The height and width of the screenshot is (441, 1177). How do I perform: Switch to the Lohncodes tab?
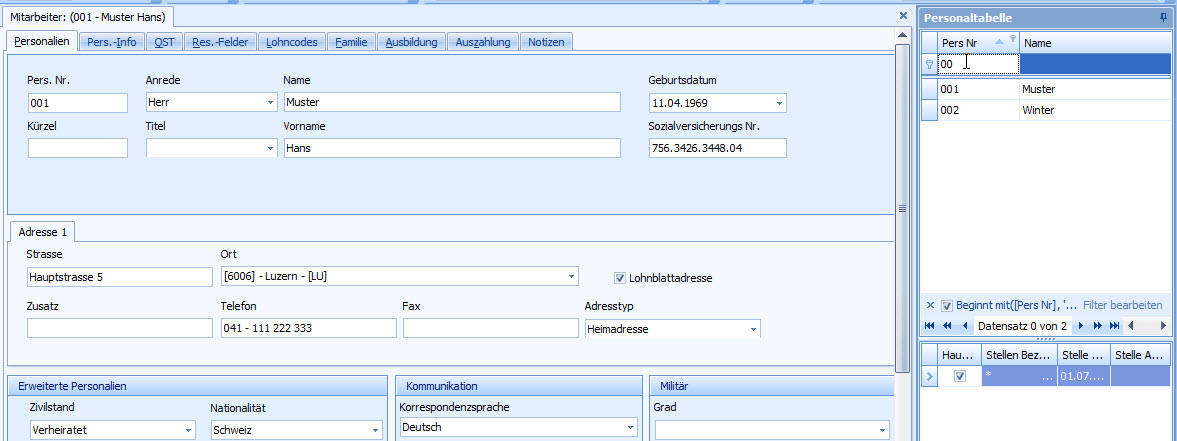290,42
